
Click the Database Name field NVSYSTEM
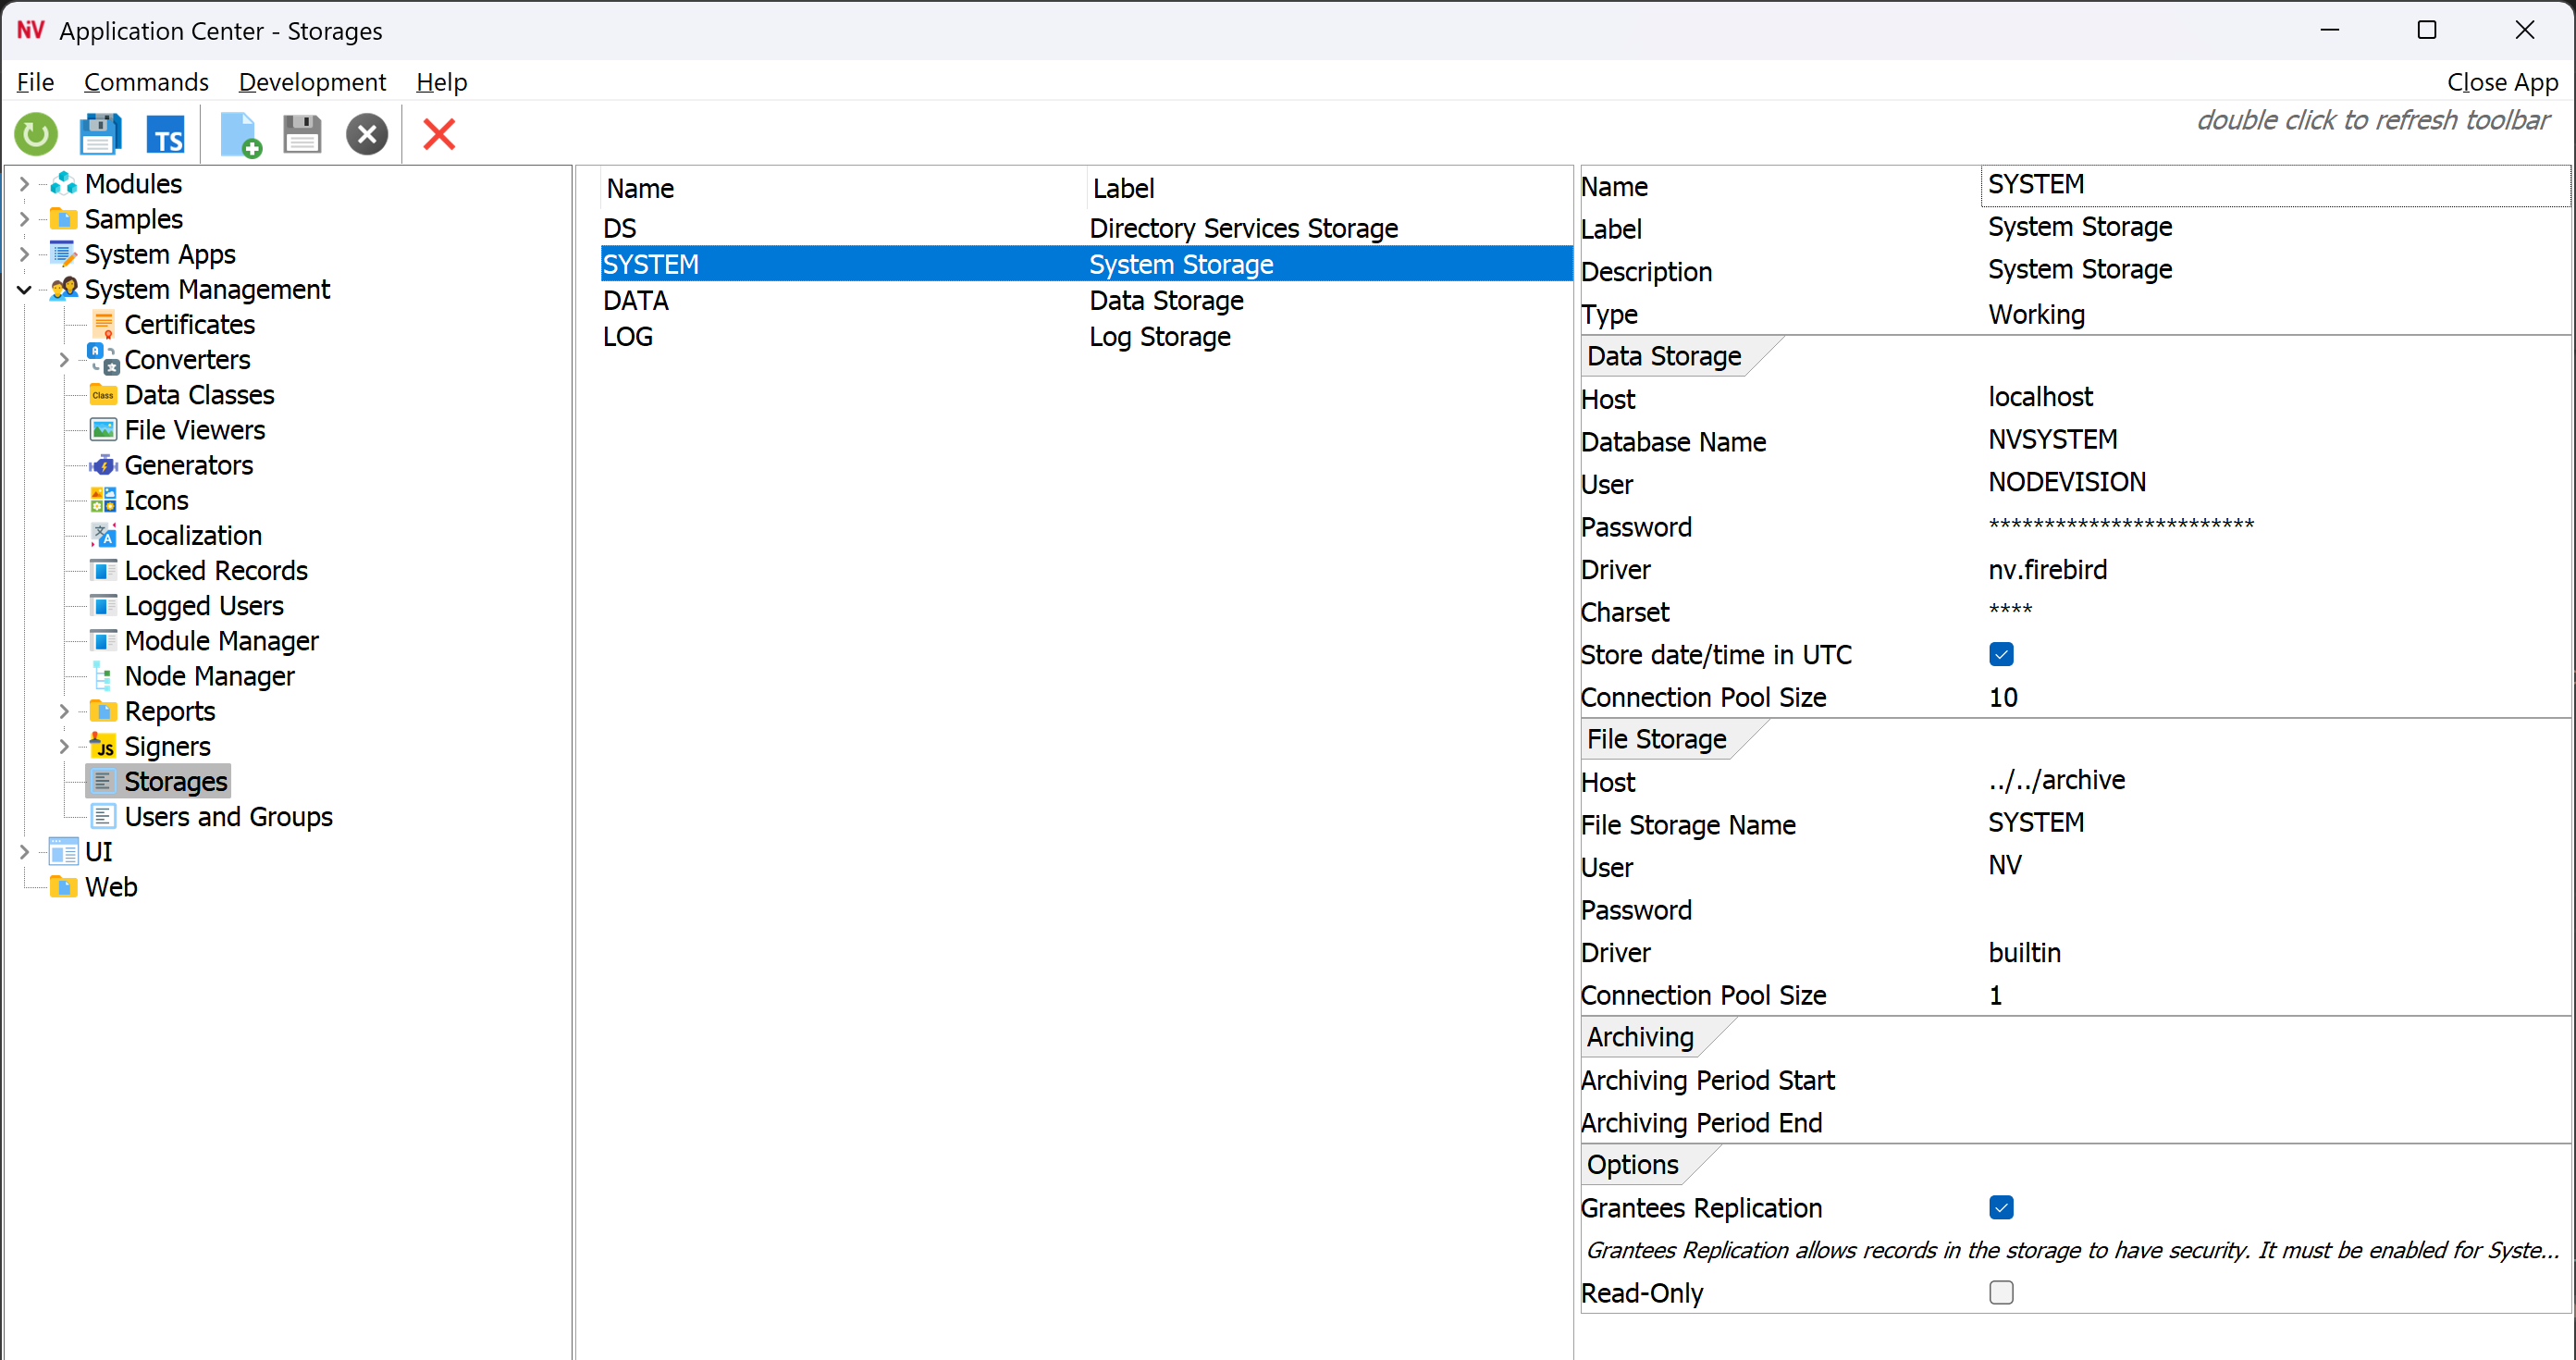2052,440
